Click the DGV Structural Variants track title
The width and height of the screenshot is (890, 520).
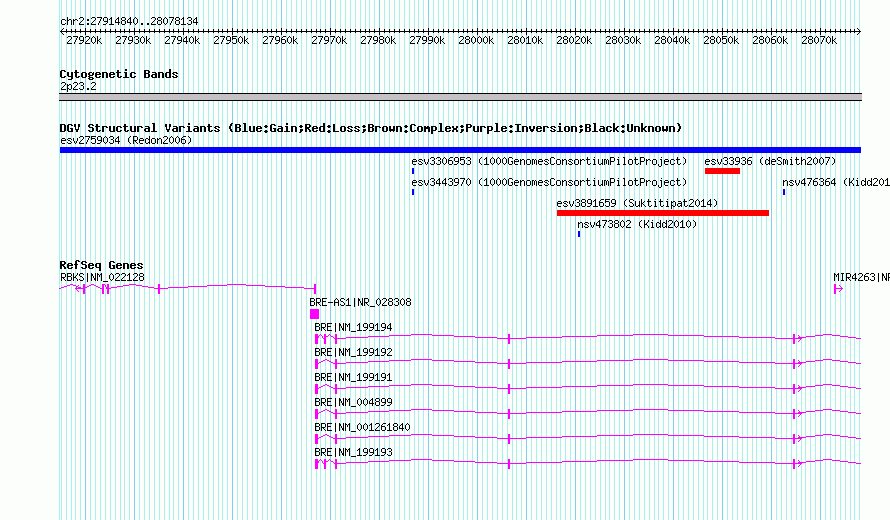click(x=371, y=128)
